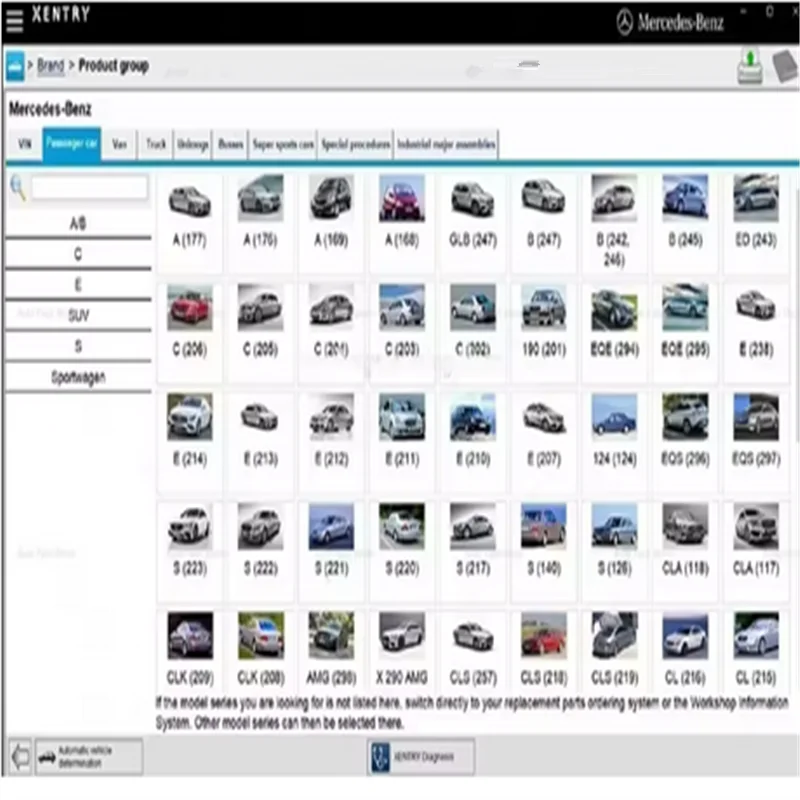Filter by E class in sidebar
Screen dimensions: 800x800
(x=78, y=285)
